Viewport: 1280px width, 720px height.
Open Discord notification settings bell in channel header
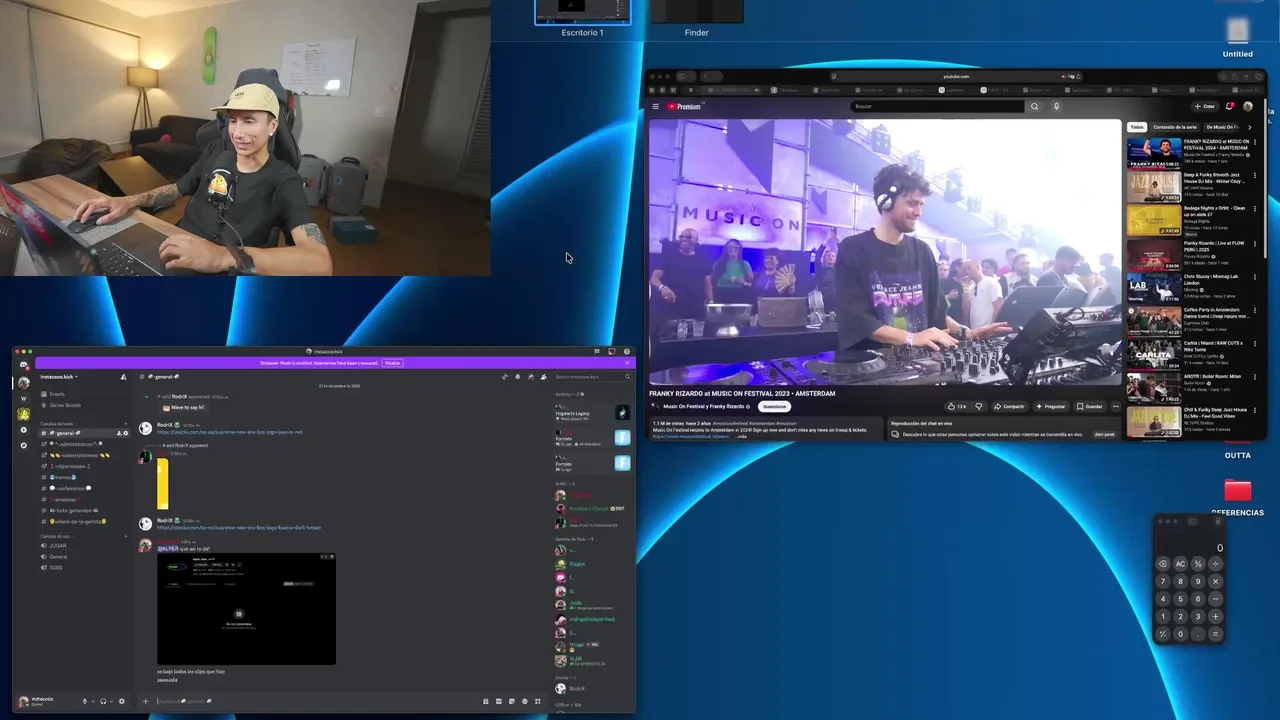(x=517, y=377)
